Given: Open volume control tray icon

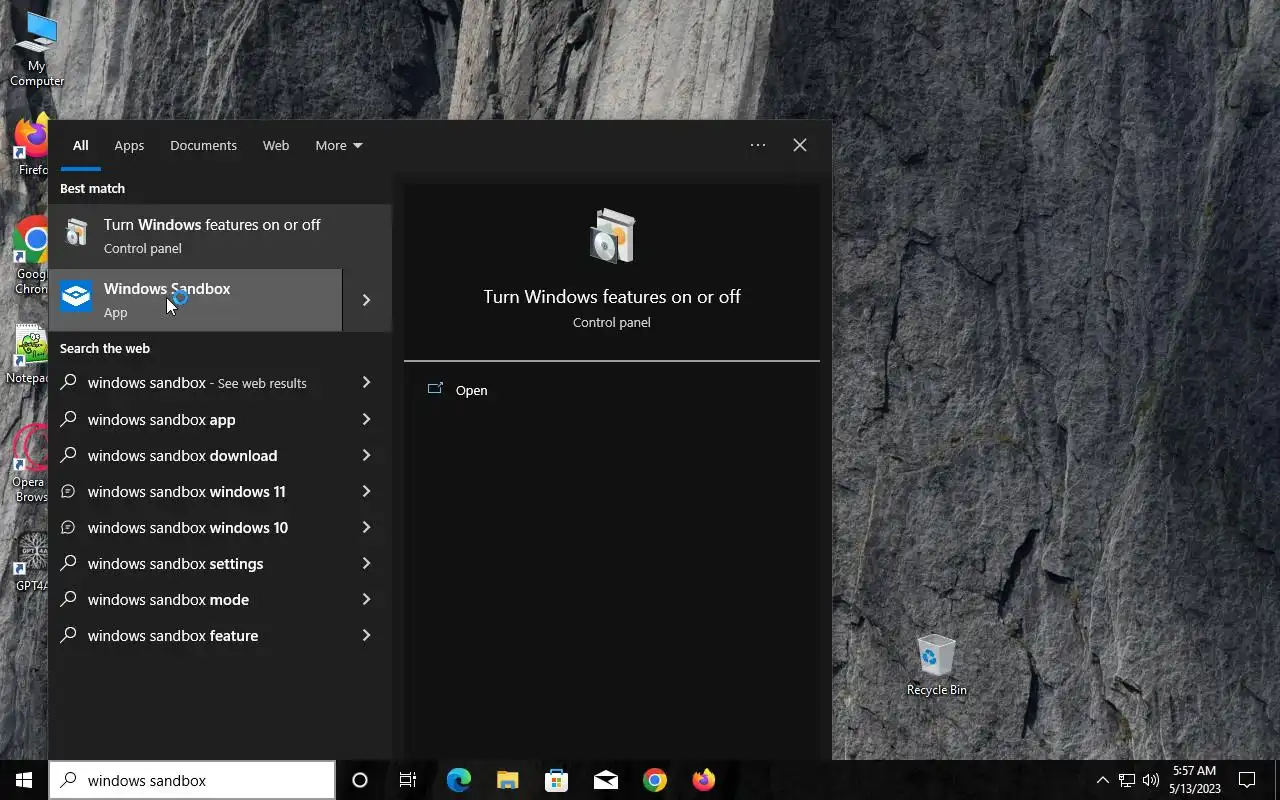Looking at the screenshot, I should click(x=1150, y=780).
